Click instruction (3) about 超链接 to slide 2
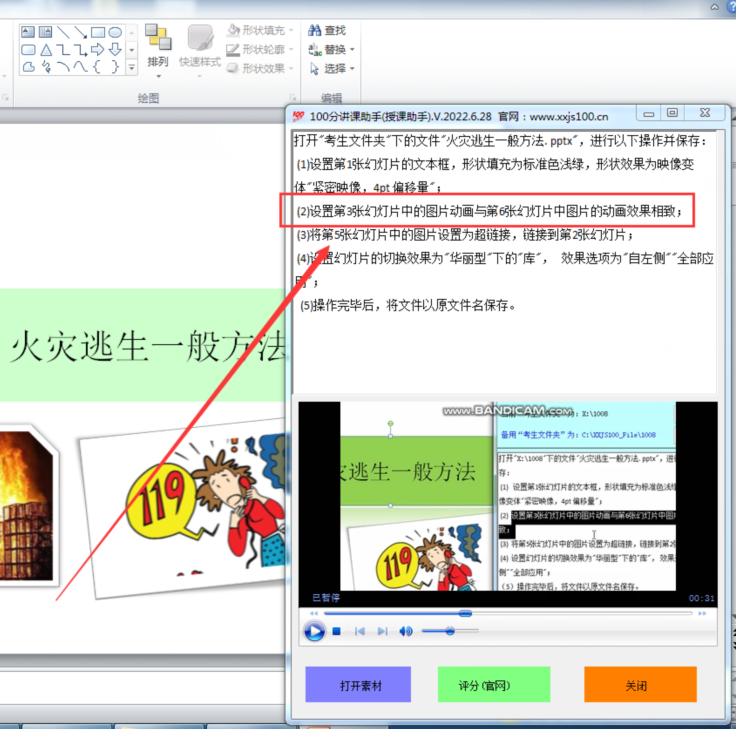The width and height of the screenshot is (736, 729). pyautogui.click(x=465, y=235)
